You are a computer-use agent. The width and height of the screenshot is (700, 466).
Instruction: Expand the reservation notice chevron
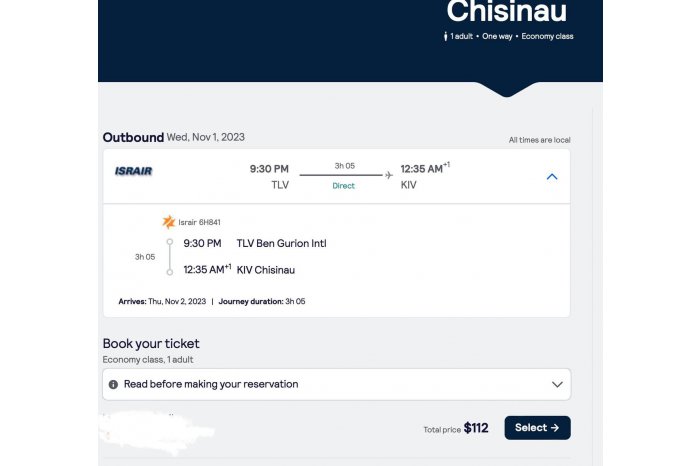click(x=557, y=384)
